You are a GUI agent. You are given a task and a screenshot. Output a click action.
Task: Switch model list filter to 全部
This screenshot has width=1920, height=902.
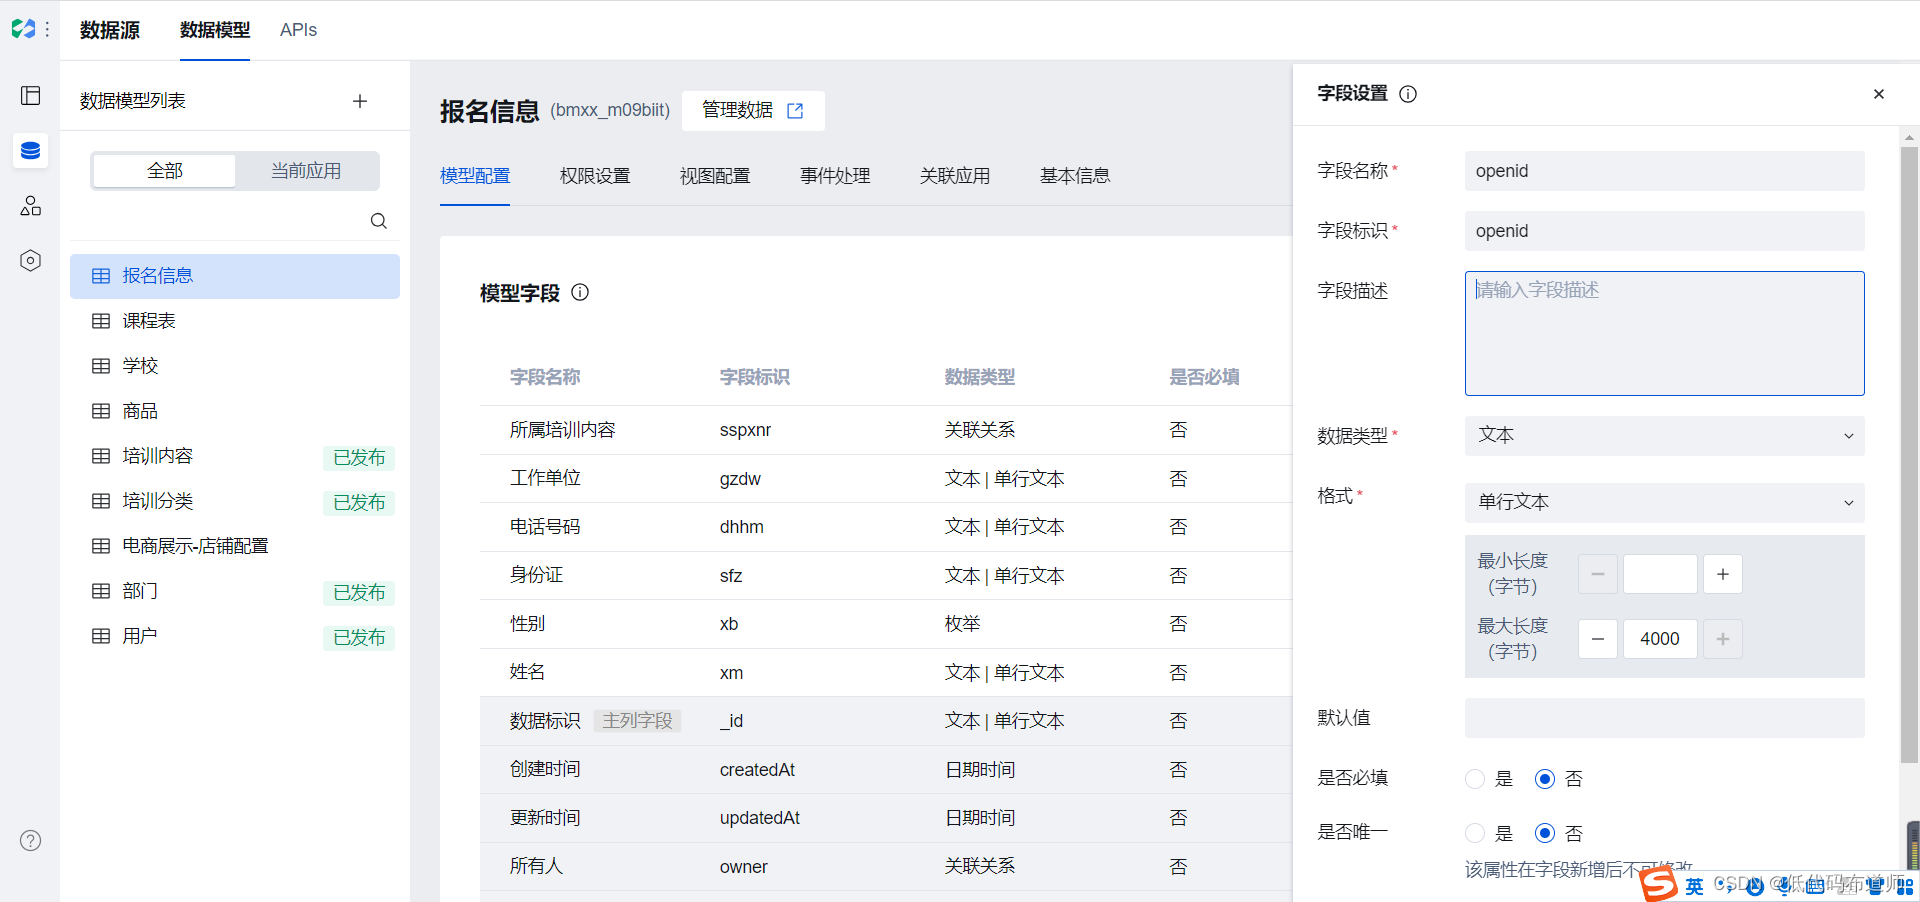164,171
